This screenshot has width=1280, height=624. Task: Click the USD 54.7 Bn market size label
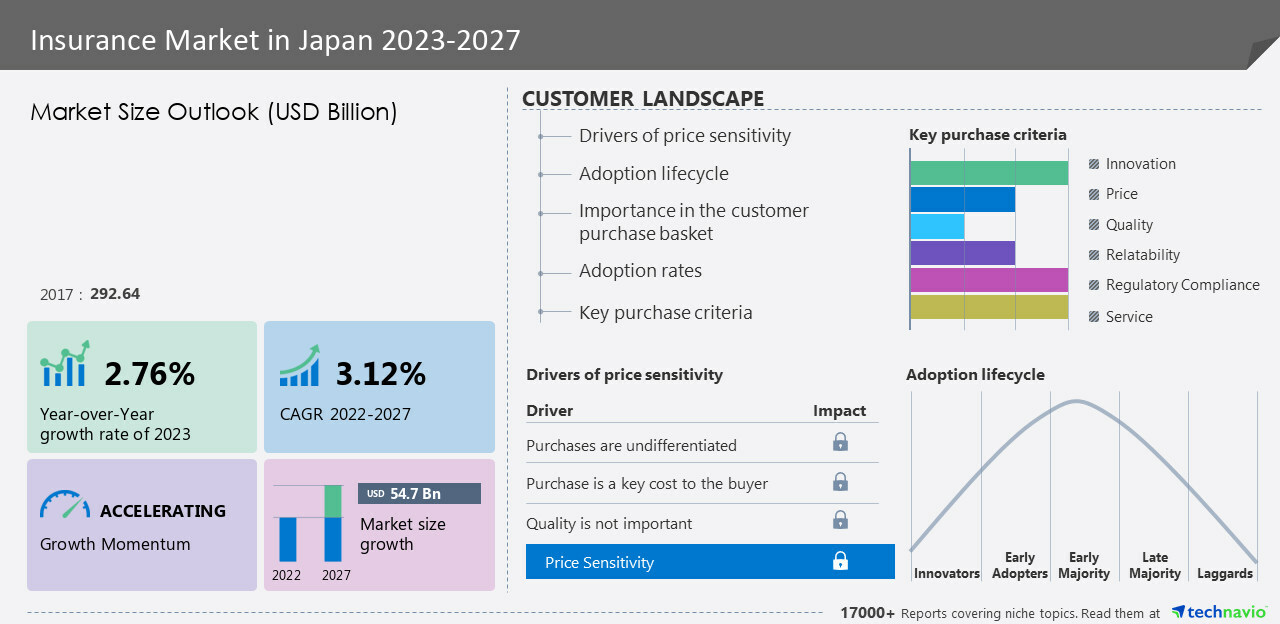(x=419, y=494)
